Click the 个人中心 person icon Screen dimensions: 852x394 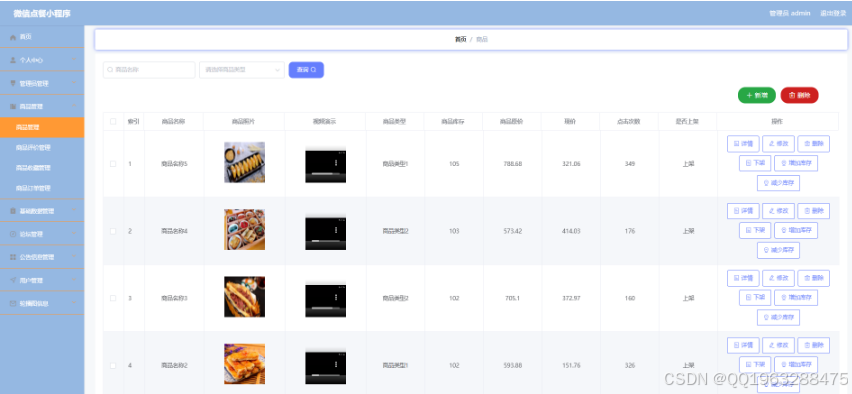(12, 60)
